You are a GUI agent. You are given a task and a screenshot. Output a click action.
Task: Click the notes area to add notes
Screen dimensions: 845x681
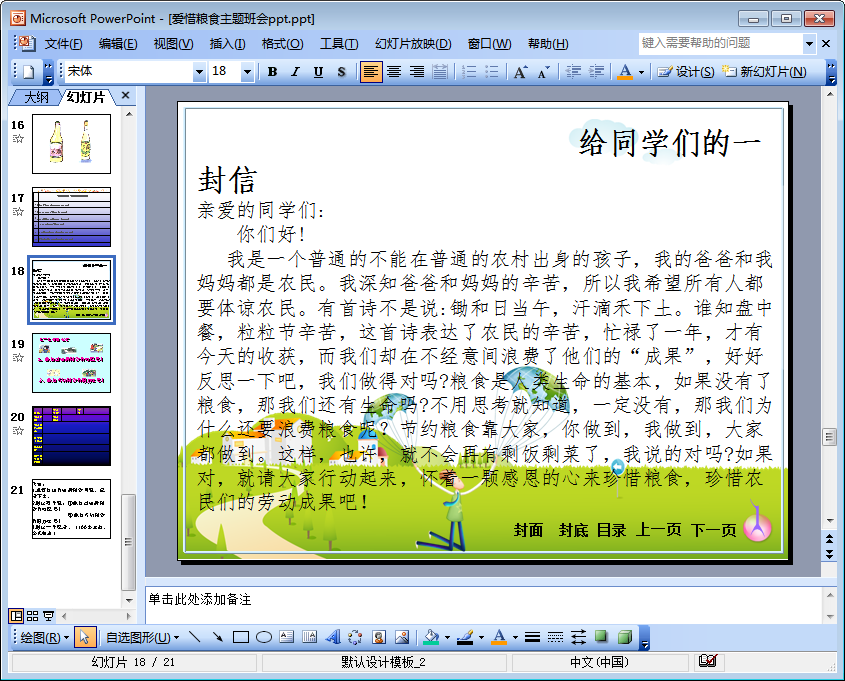(x=483, y=606)
